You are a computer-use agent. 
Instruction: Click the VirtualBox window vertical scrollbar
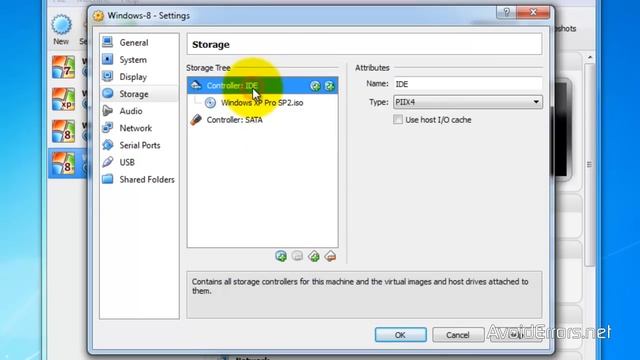pos(589,164)
